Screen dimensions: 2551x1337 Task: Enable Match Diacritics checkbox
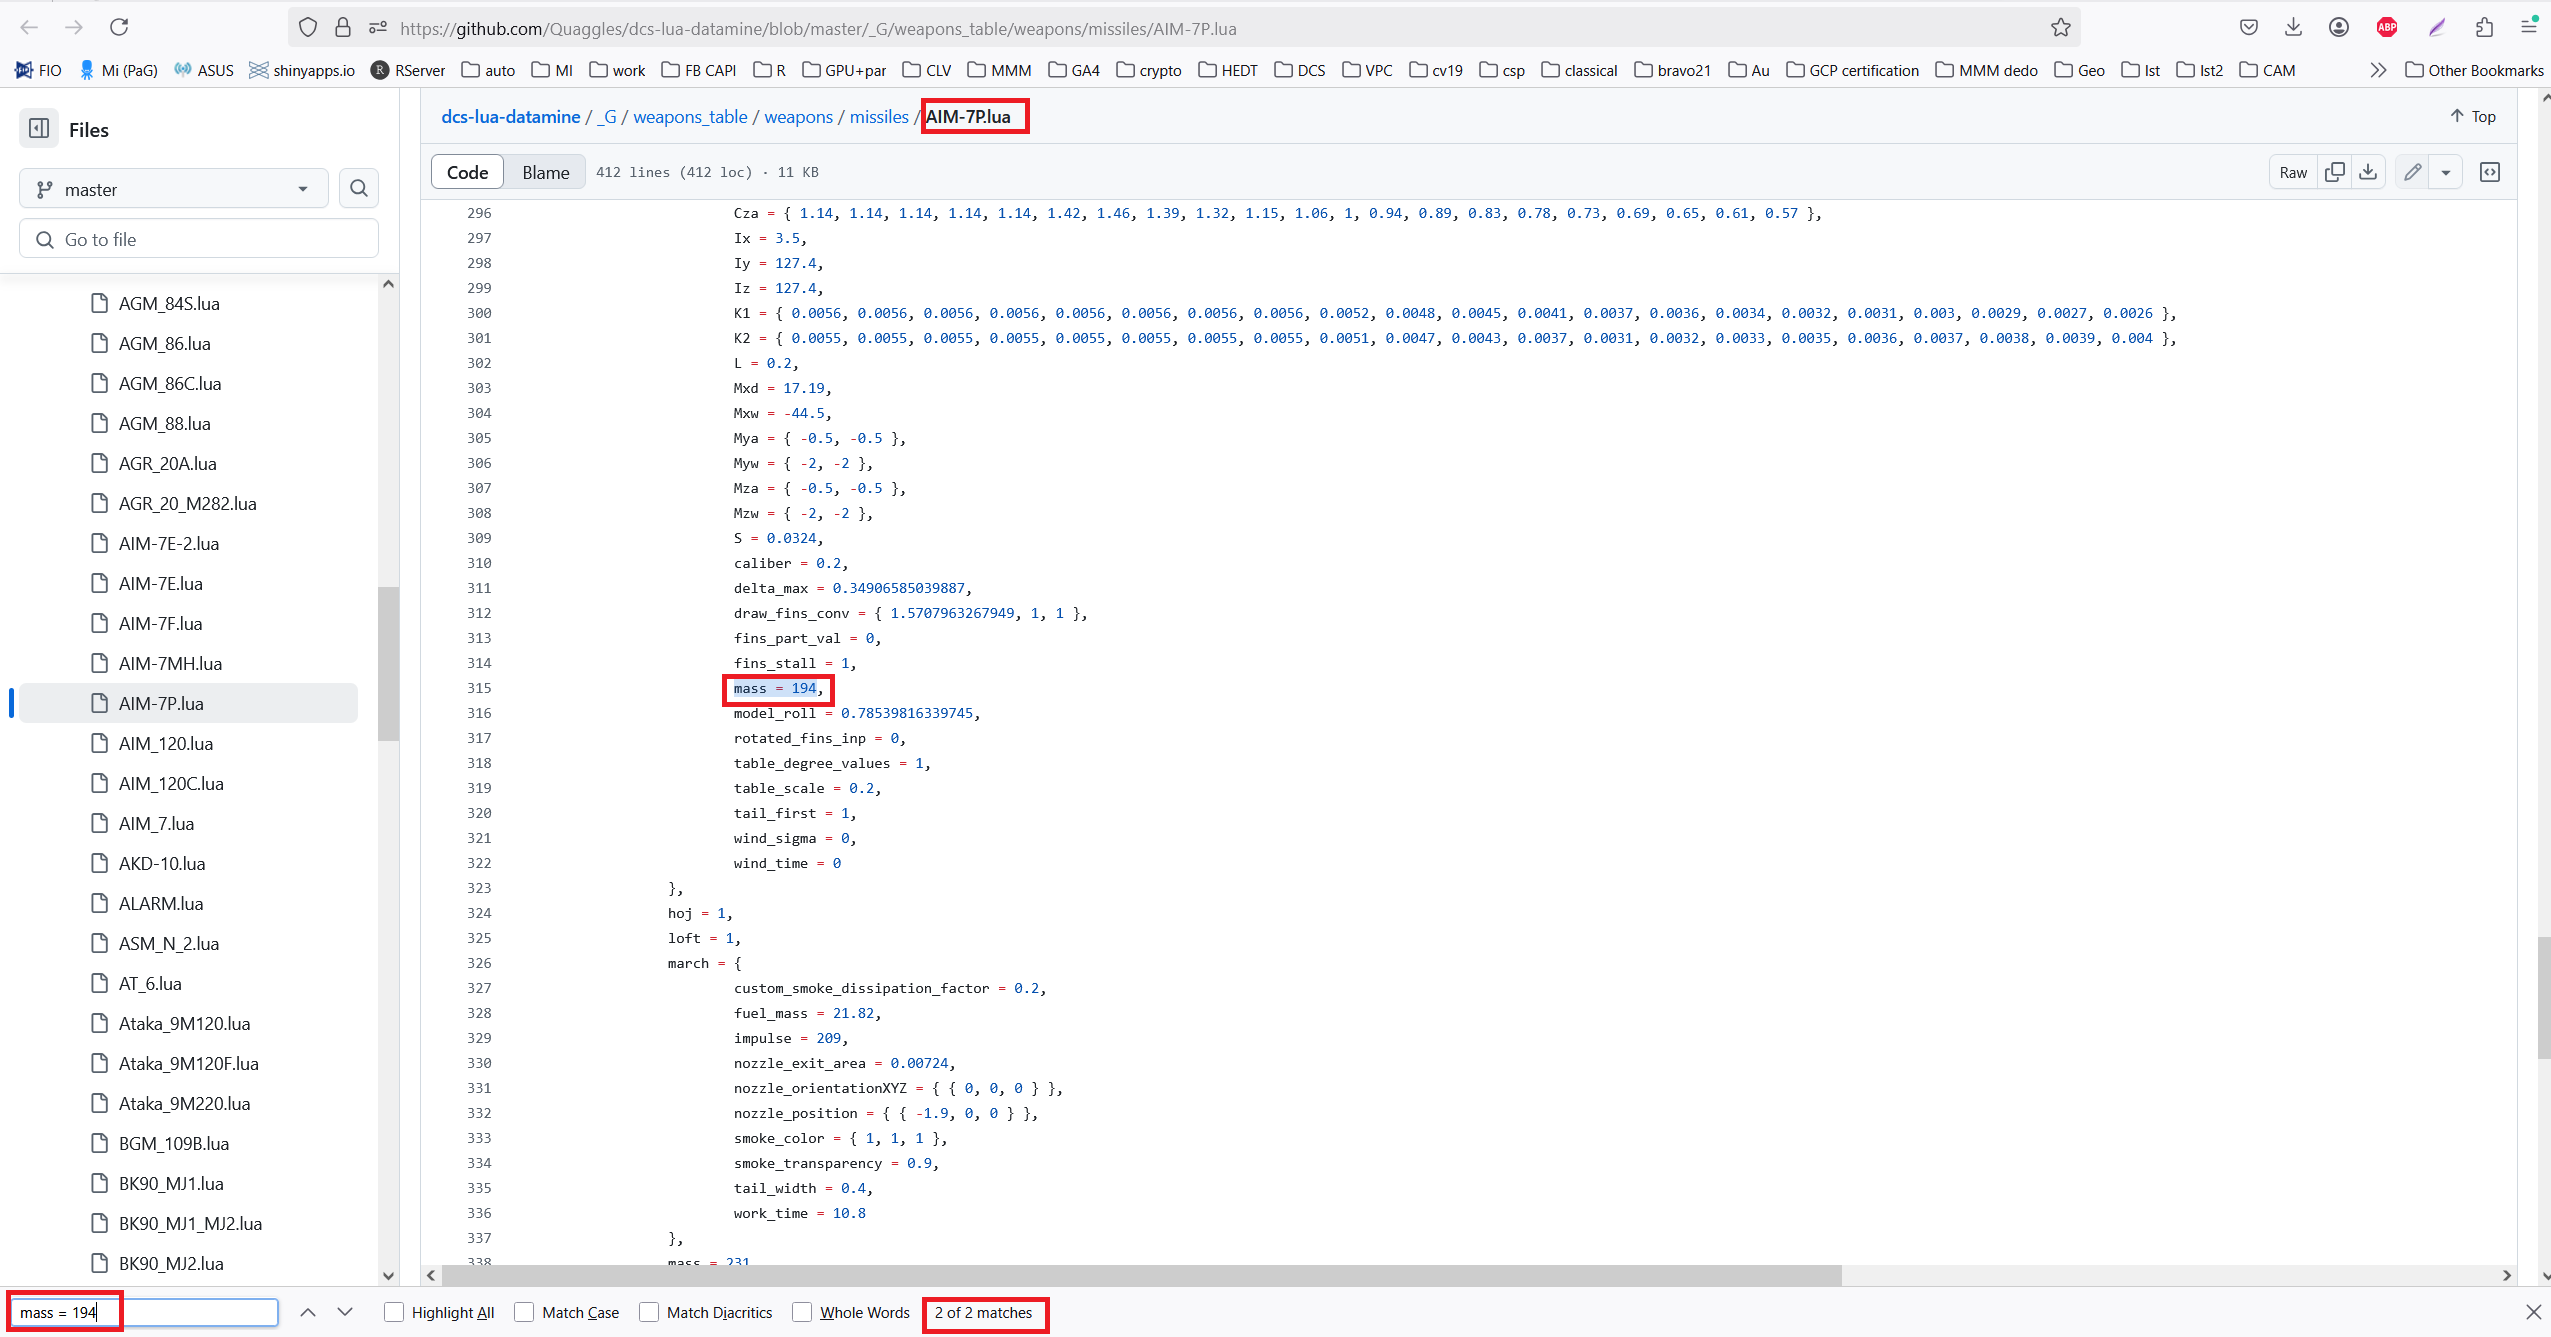(649, 1312)
